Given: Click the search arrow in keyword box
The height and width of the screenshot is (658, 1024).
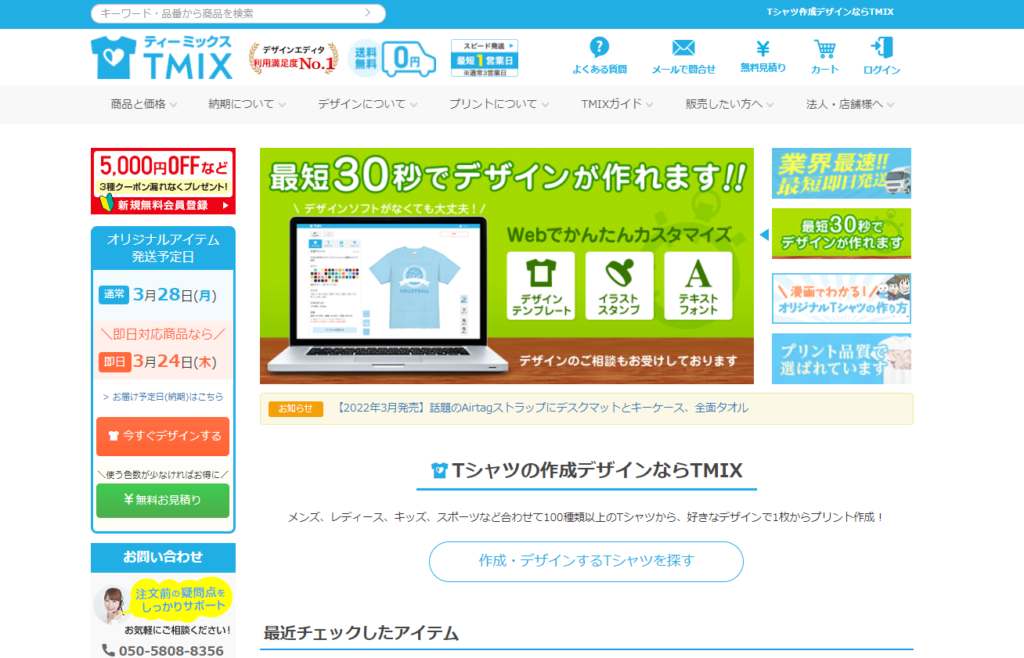Looking at the screenshot, I should point(368,12).
